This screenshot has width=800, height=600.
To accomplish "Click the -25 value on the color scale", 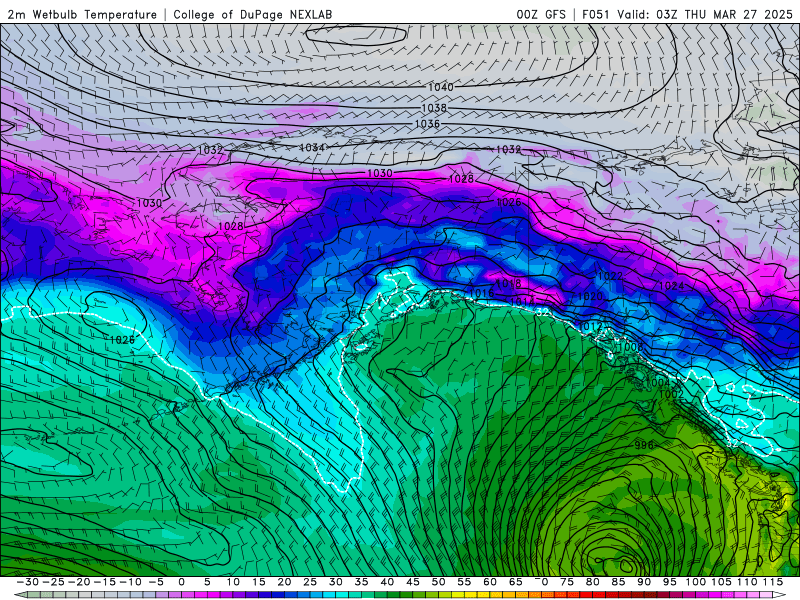I will click(x=53, y=582).
